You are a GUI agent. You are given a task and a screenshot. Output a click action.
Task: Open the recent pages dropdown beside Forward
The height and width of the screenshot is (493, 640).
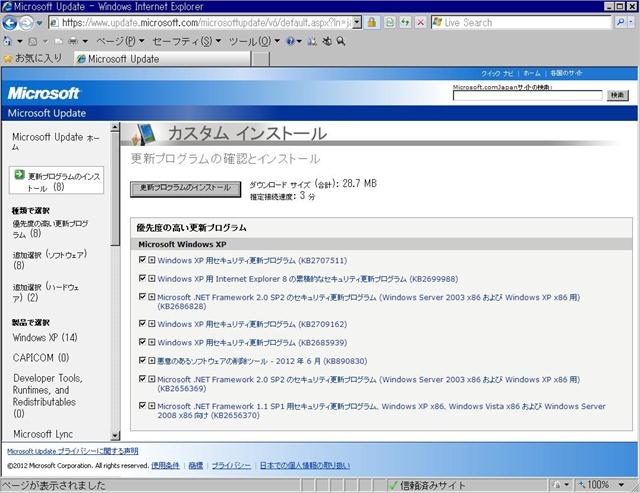[39, 23]
